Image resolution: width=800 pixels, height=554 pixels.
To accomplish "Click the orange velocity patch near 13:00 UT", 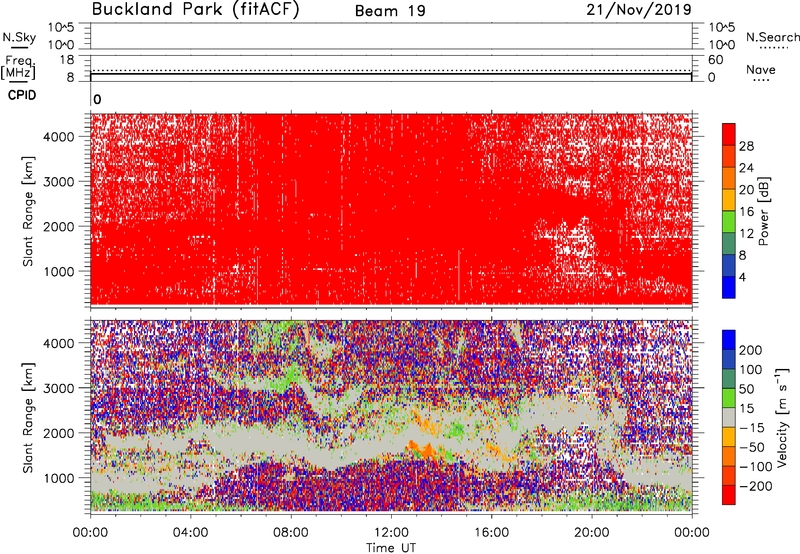I will pyautogui.click(x=421, y=450).
